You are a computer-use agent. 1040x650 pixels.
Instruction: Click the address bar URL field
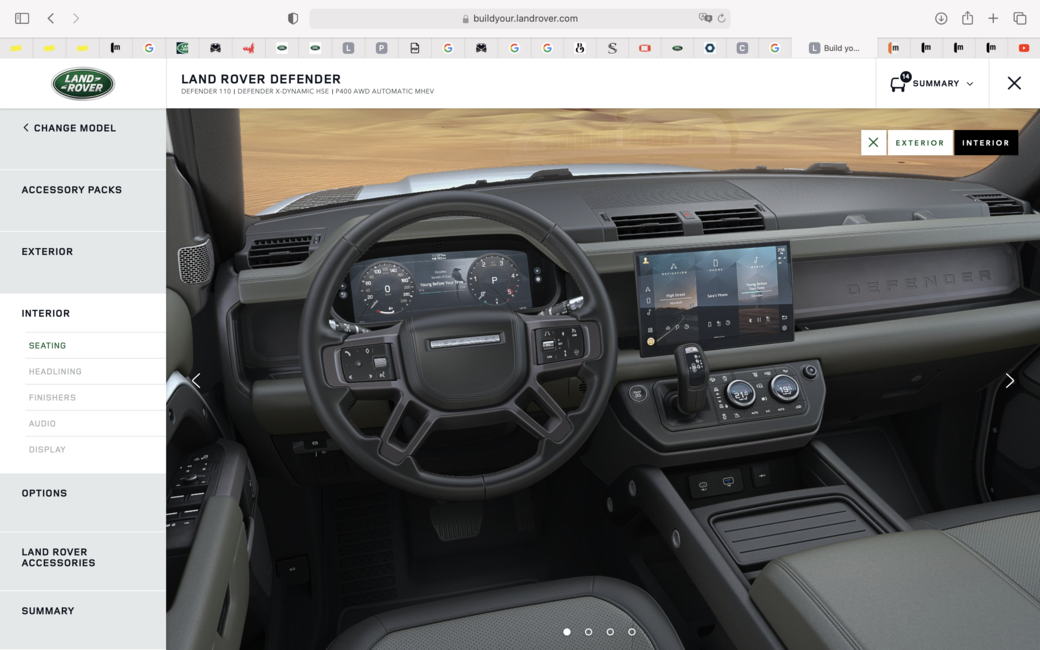click(x=520, y=19)
